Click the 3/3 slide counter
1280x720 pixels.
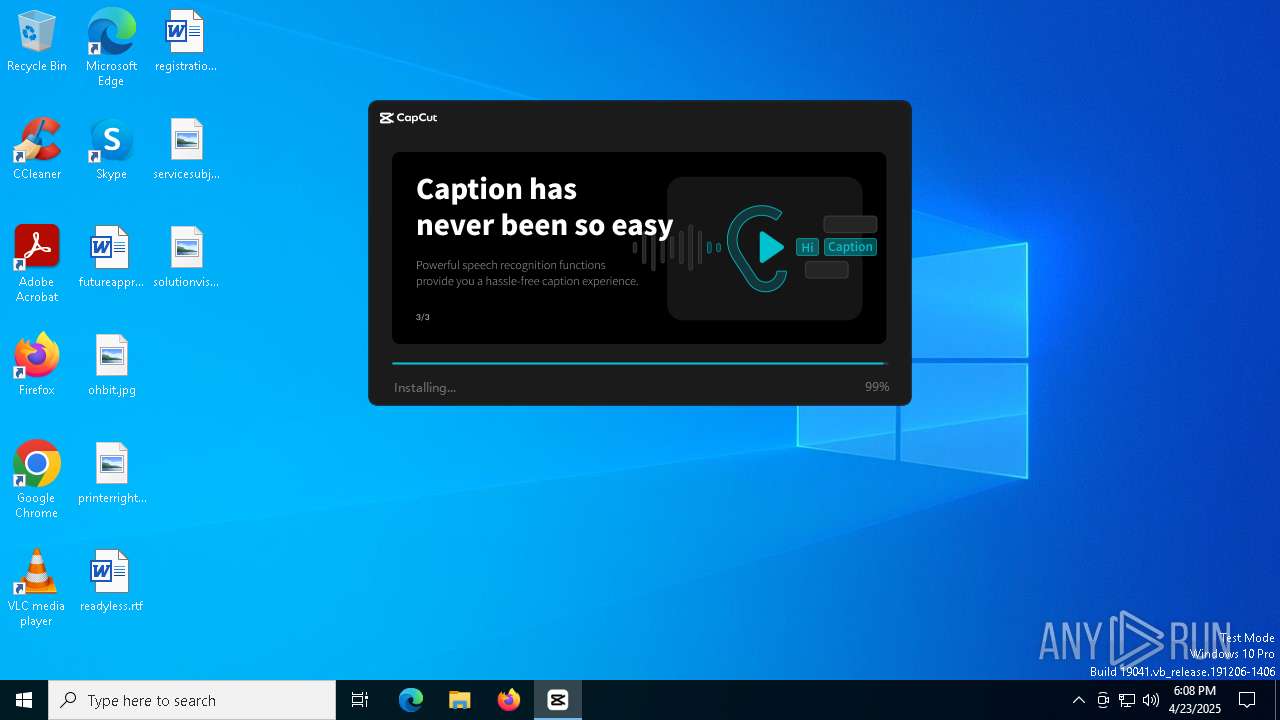(423, 317)
